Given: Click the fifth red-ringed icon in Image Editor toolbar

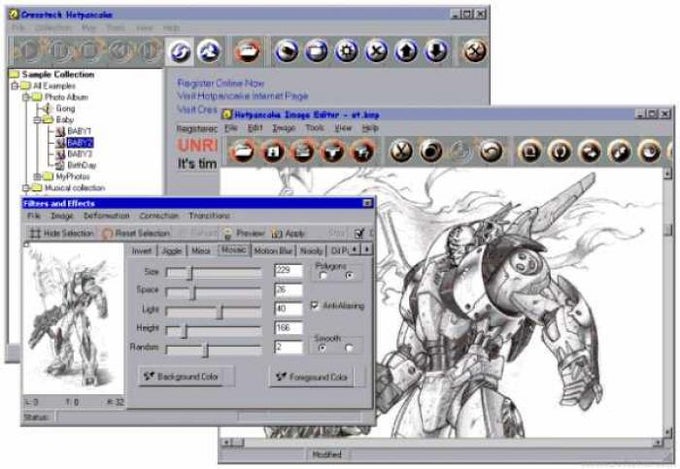Looking at the screenshot, I should [363, 152].
